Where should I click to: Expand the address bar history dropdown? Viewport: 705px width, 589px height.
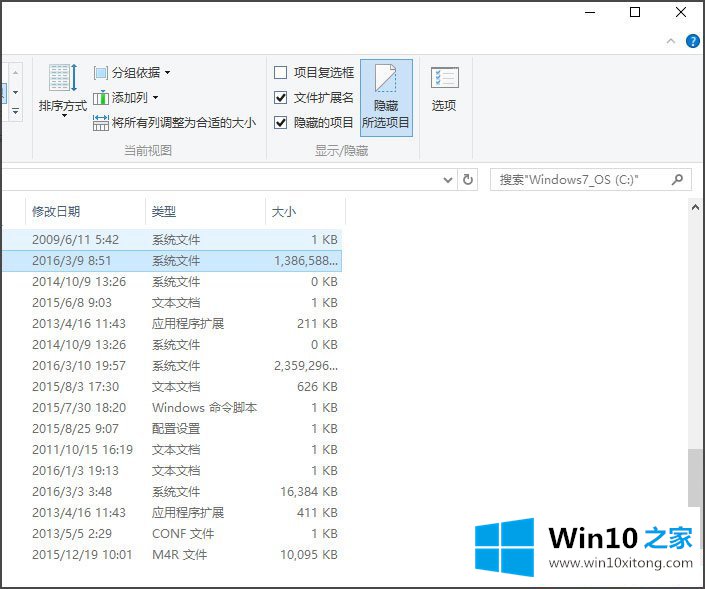click(x=448, y=180)
